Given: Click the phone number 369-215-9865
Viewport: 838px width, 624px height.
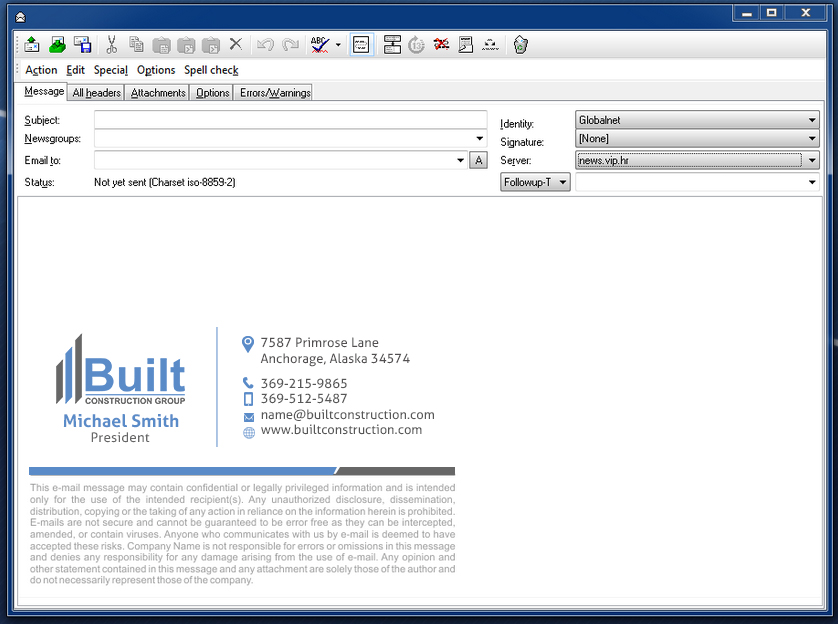Looking at the screenshot, I should click(304, 384).
